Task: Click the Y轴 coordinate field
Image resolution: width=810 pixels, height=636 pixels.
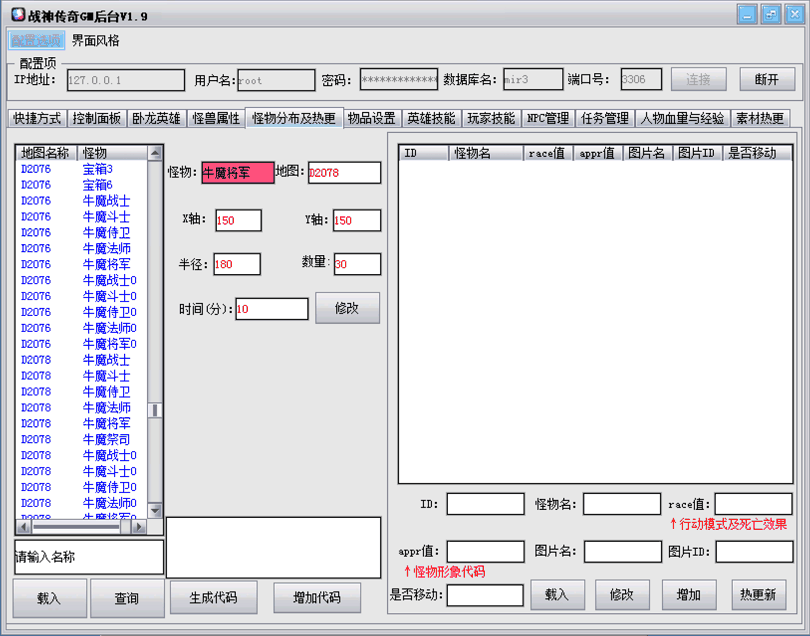Action: pos(357,221)
